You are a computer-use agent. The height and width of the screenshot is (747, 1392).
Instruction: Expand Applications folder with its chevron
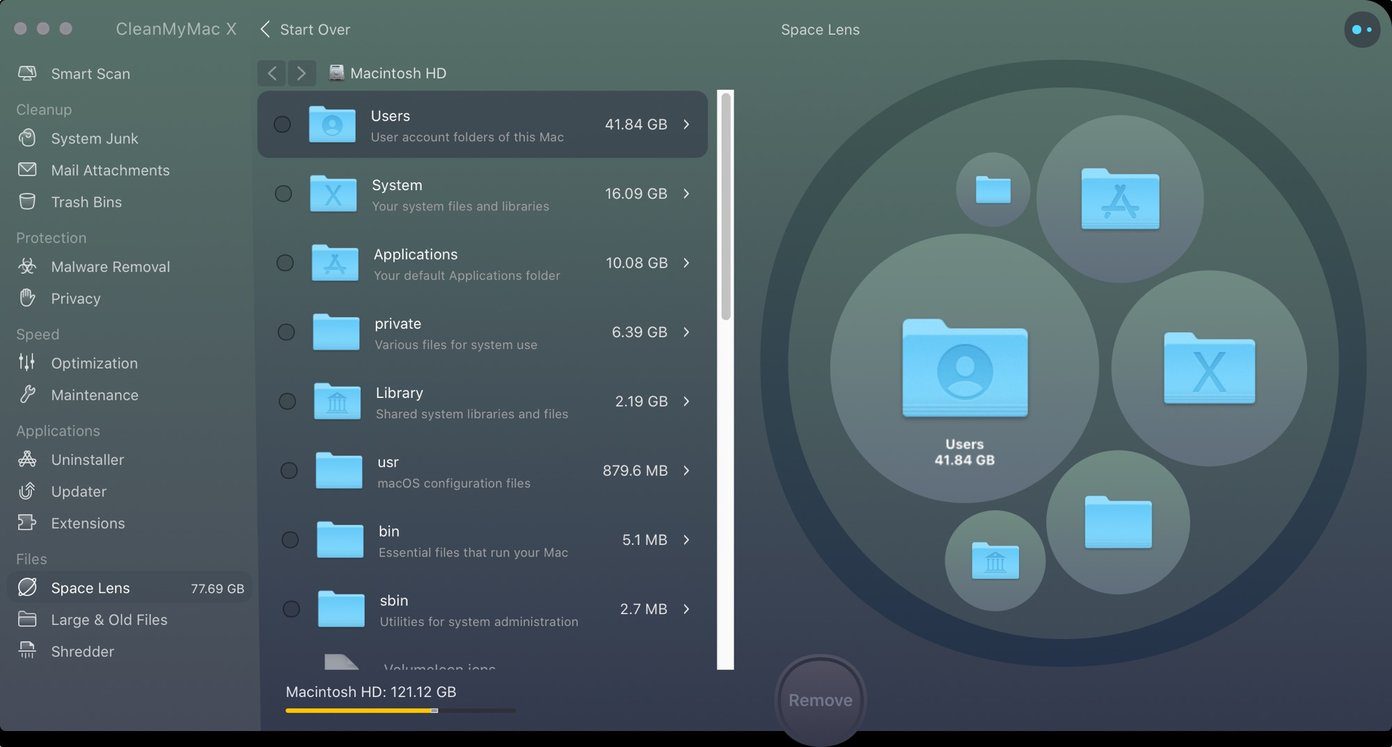pos(687,263)
